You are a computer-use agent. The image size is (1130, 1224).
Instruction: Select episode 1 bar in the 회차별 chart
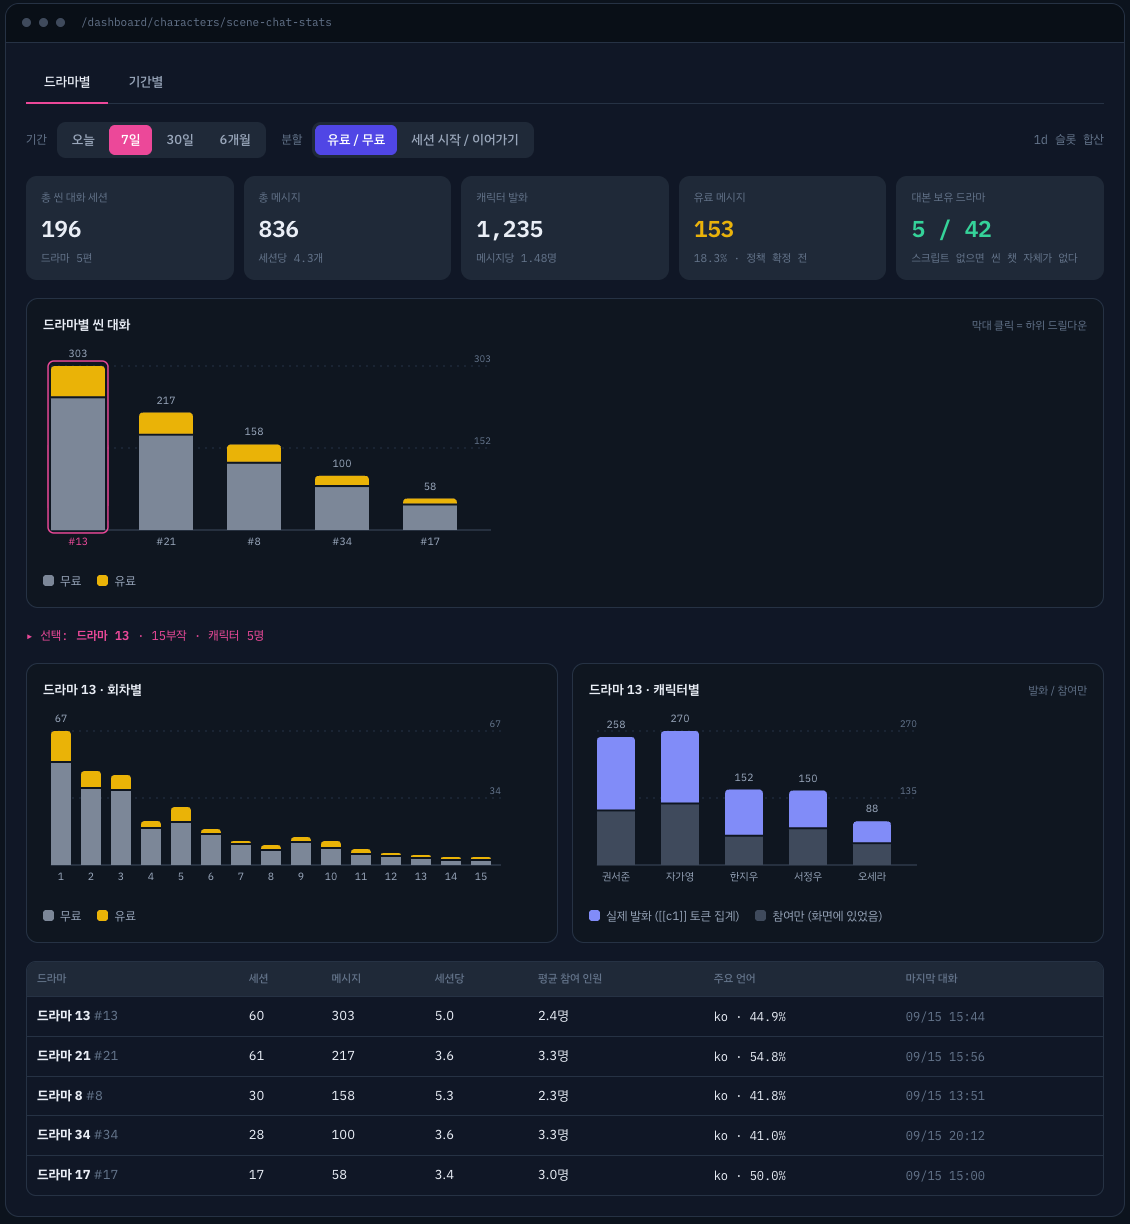(x=61, y=798)
